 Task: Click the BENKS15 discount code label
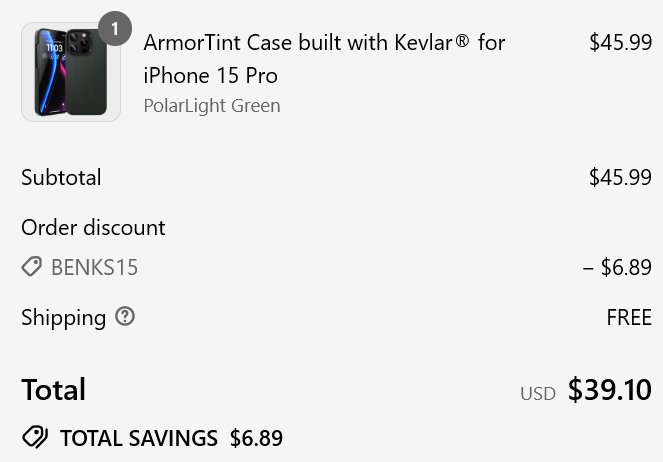coord(94,267)
